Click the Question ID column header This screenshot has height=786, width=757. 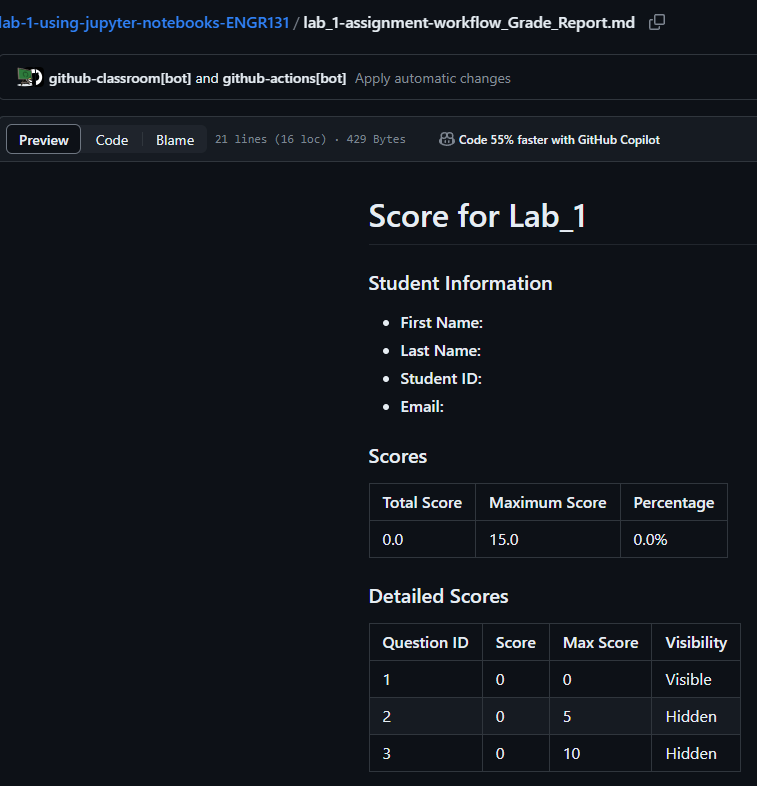426,643
